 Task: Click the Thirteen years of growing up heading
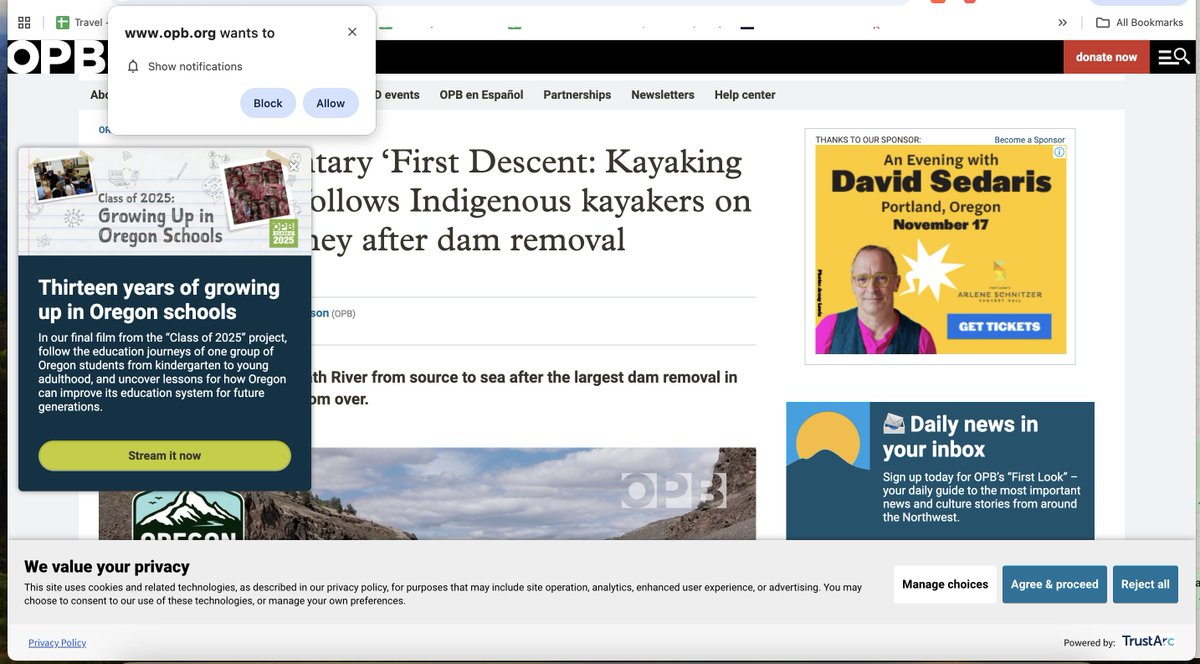coord(159,299)
